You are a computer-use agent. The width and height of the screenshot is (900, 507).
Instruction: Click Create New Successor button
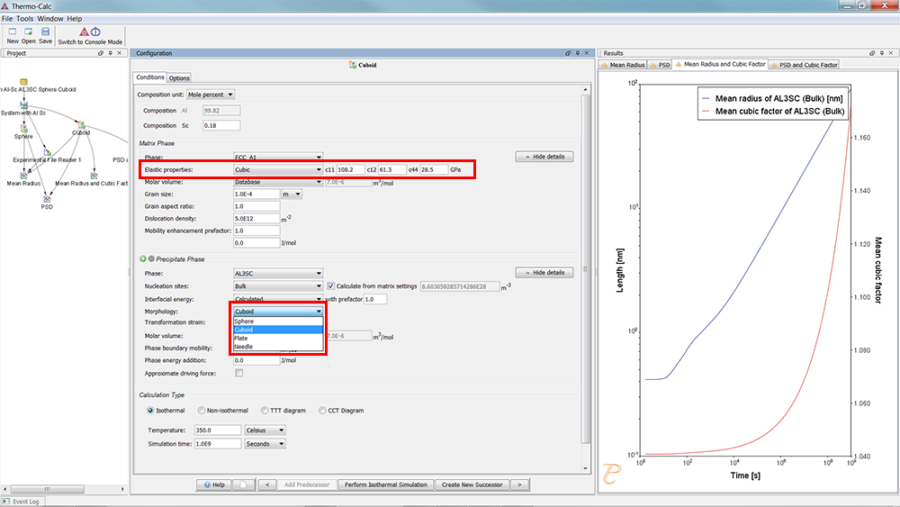[471, 484]
